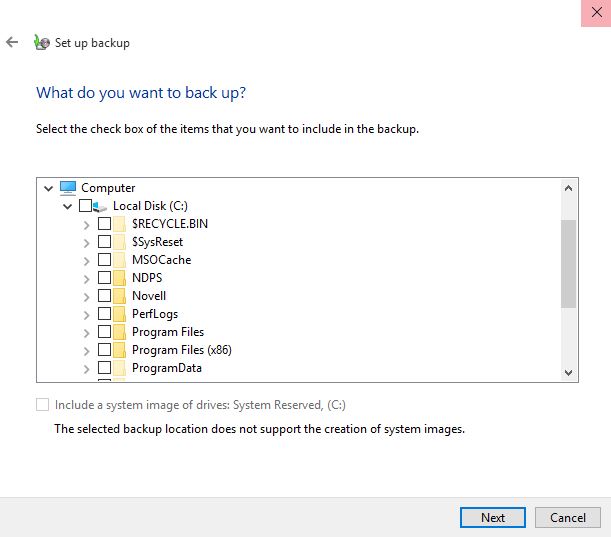Select the ProgramData label
This screenshot has width=611, height=537.
point(166,368)
